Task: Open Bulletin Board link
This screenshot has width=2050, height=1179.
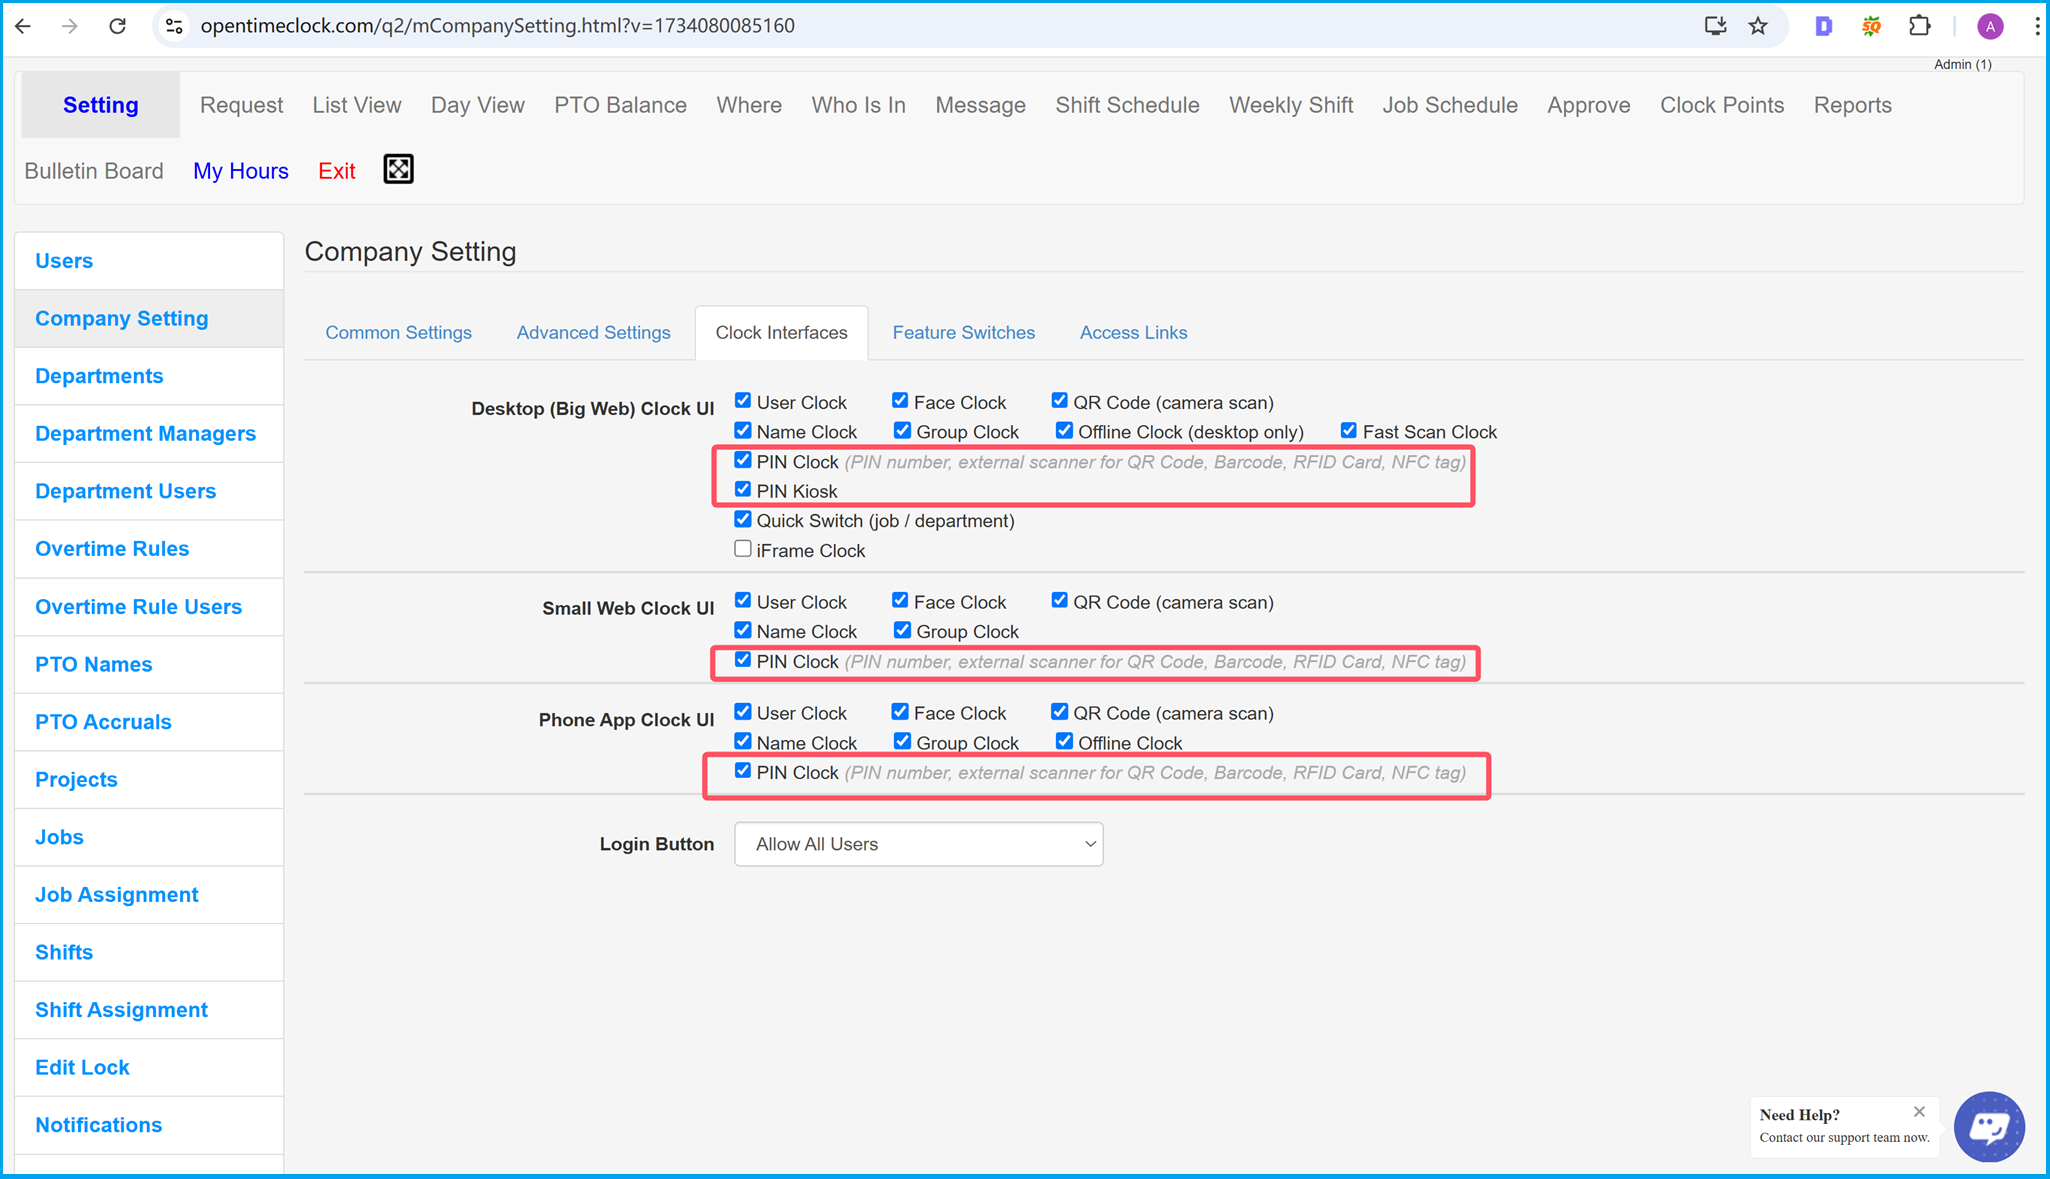Action: pyautogui.click(x=93, y=171)
